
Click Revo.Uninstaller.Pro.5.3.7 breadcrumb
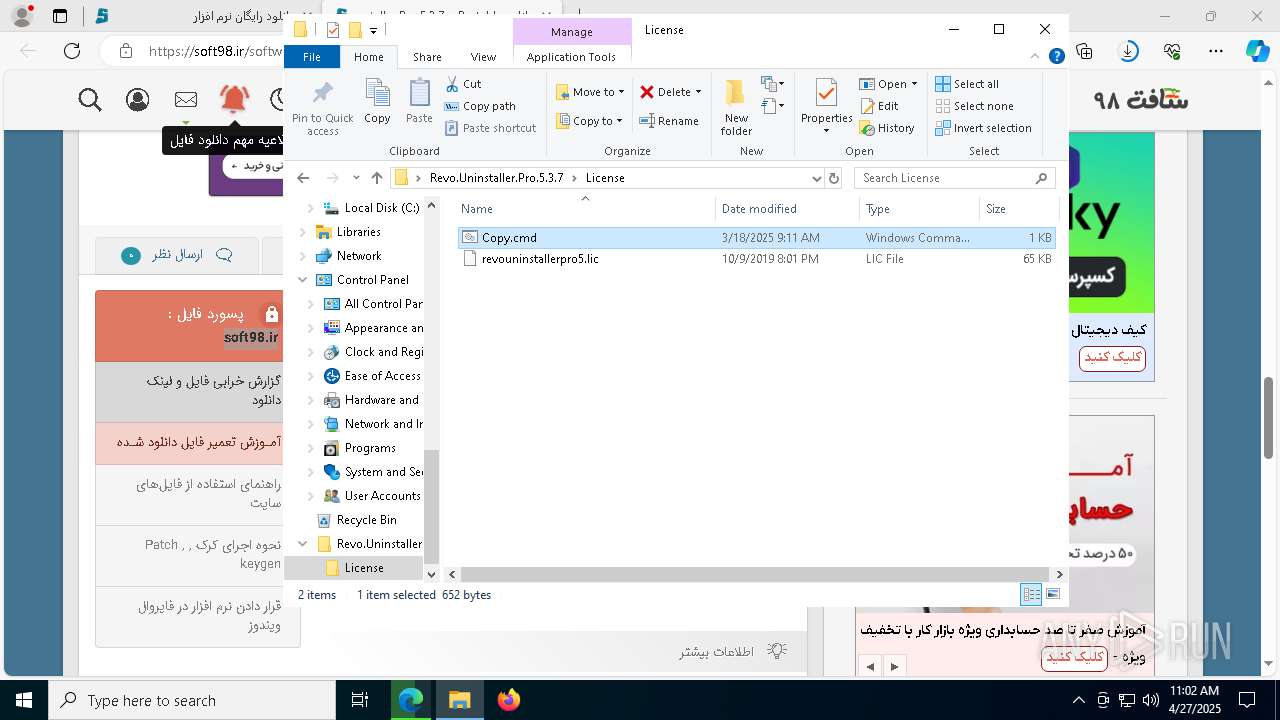click(x=496, y=178)
